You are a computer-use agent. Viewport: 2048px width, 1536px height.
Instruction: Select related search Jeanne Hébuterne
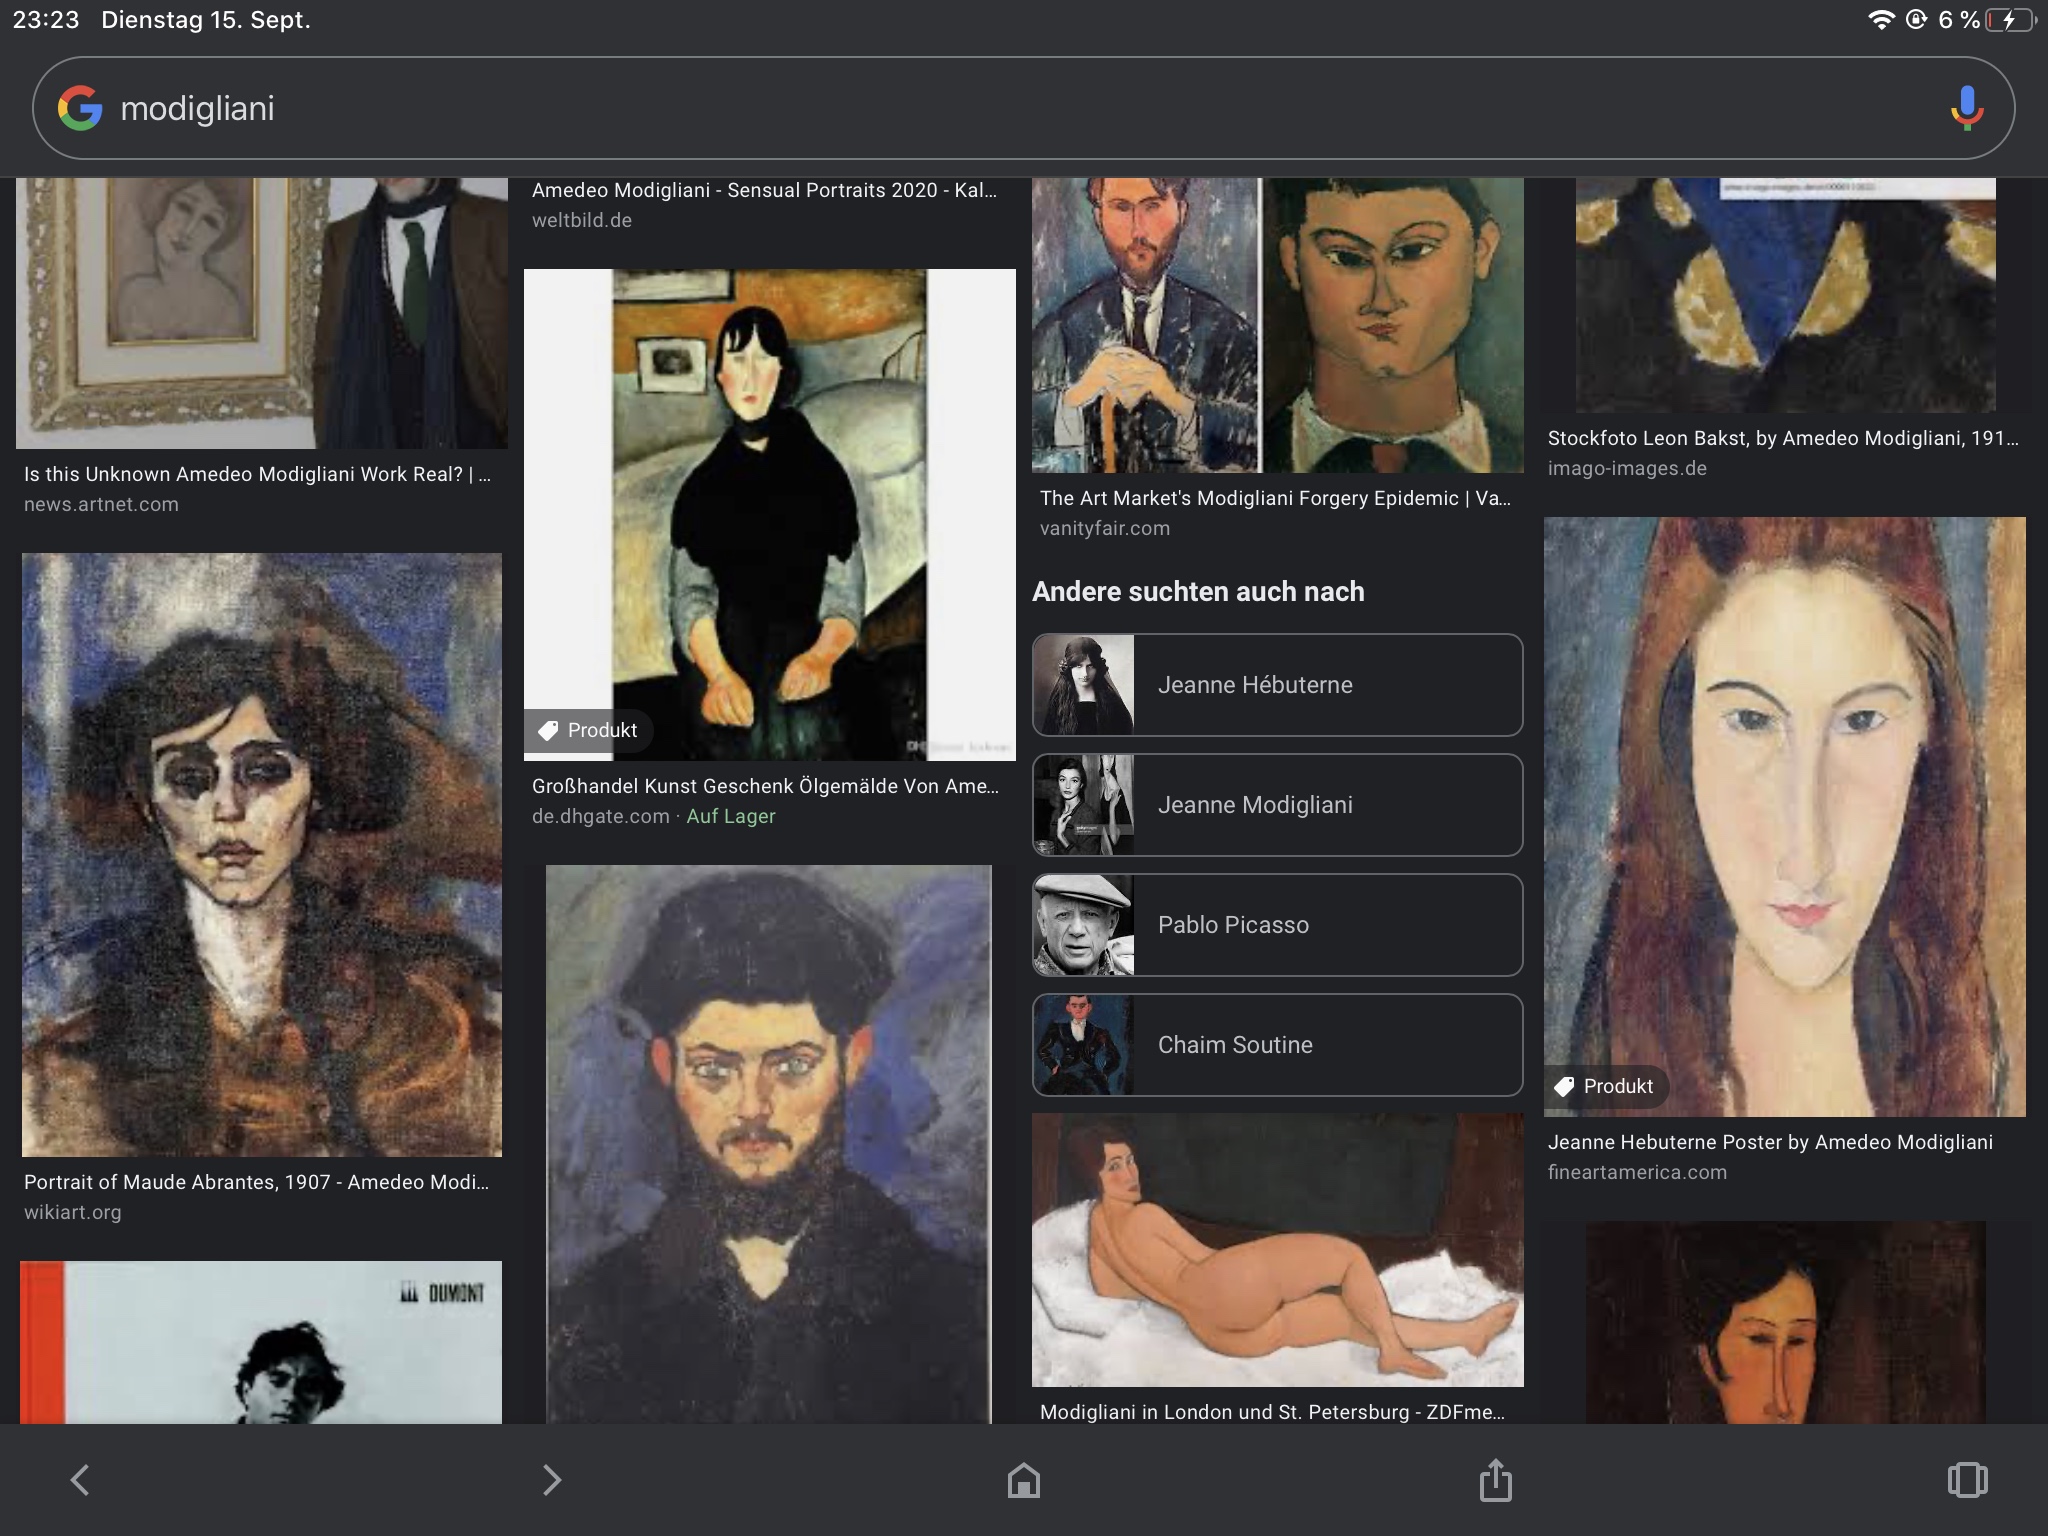click(x=1277, y=685)
